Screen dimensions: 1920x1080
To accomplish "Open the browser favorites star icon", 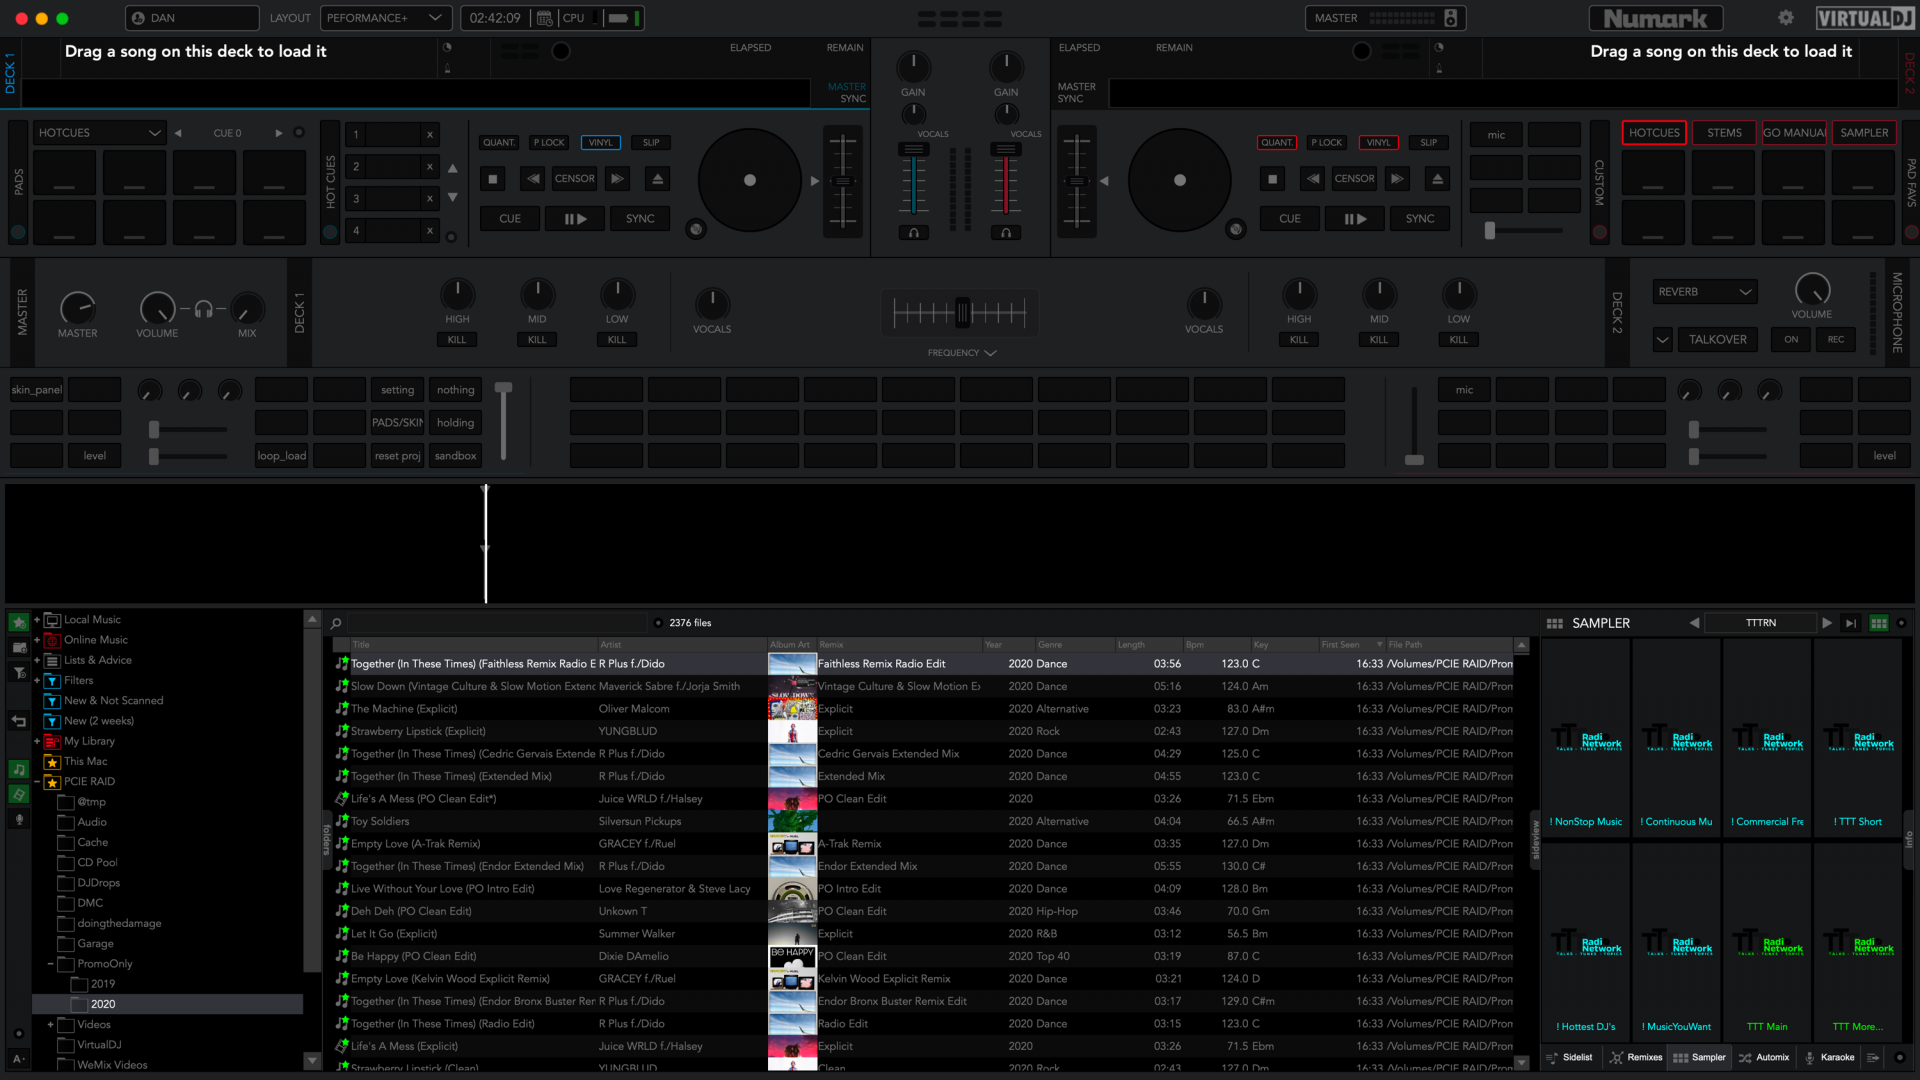I will tap(19, 622).
